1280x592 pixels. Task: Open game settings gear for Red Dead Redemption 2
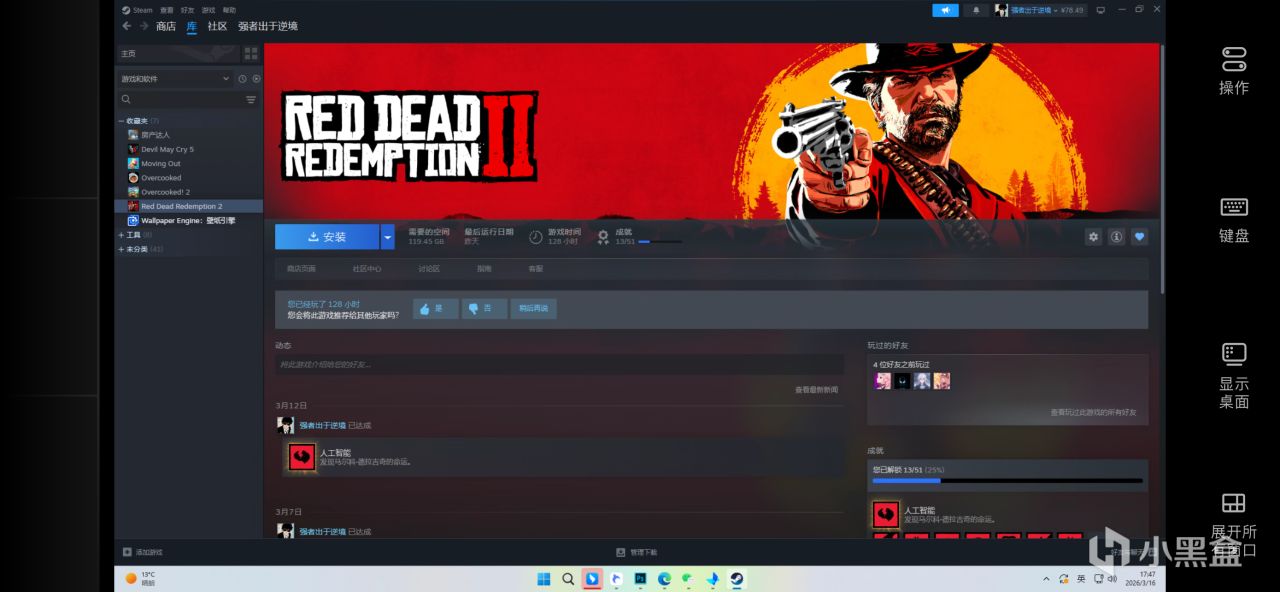click(1093, 237)
